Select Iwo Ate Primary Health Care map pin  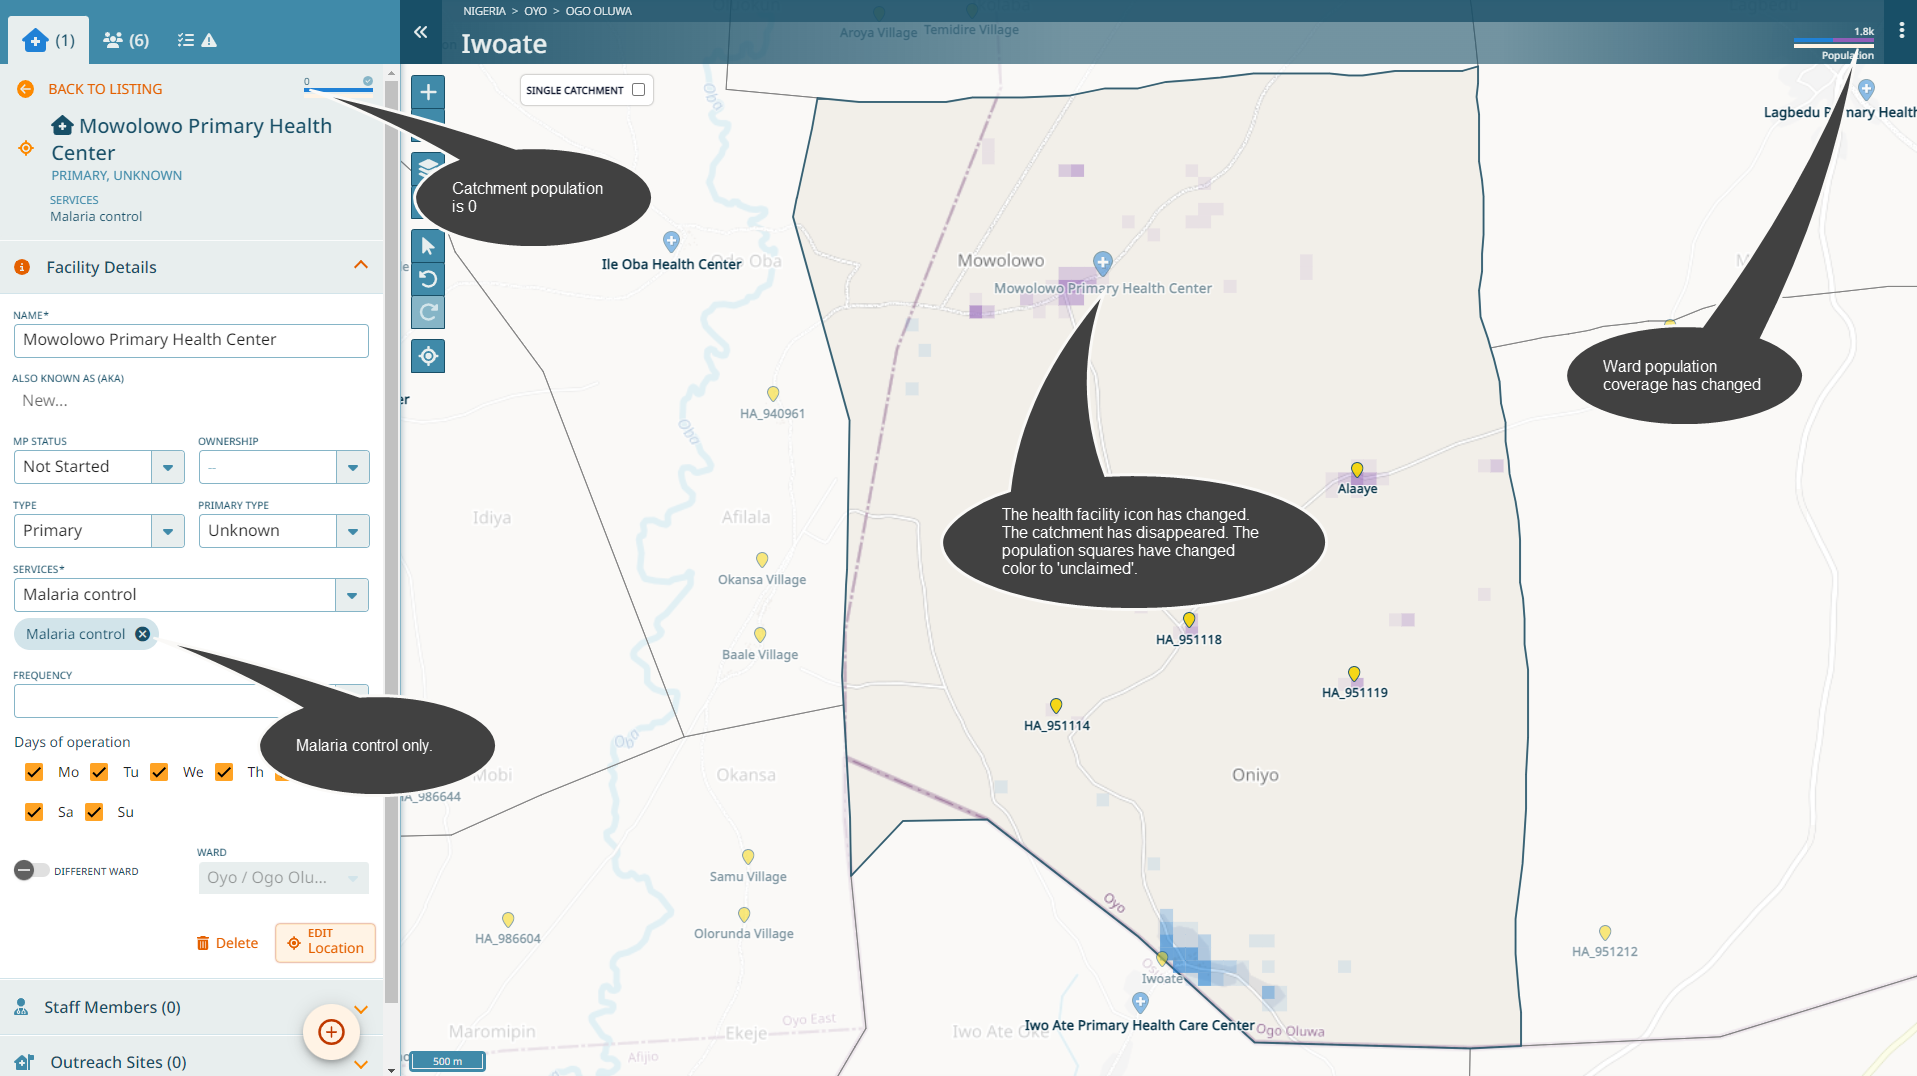pos(1140,1001)
